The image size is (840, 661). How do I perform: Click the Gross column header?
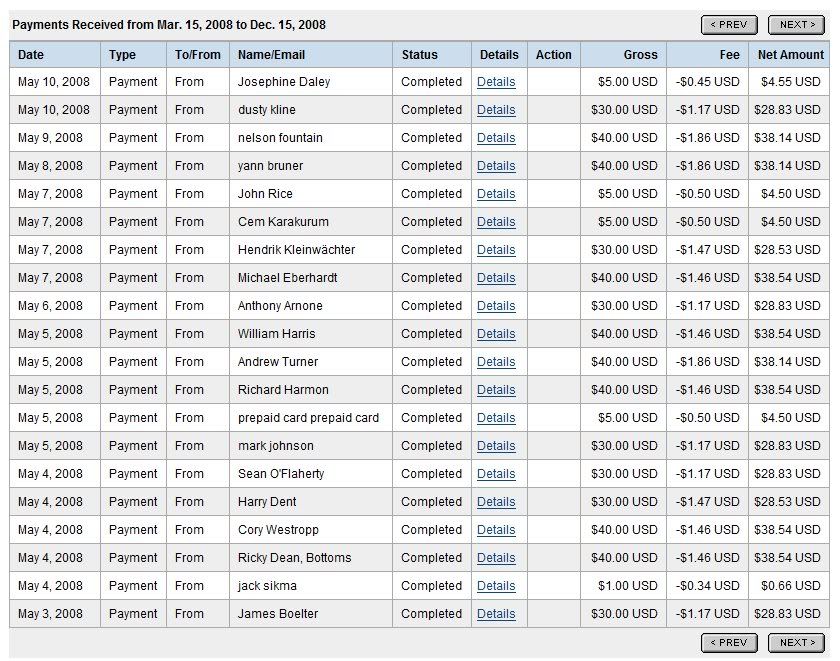click(x=640, y=55)
